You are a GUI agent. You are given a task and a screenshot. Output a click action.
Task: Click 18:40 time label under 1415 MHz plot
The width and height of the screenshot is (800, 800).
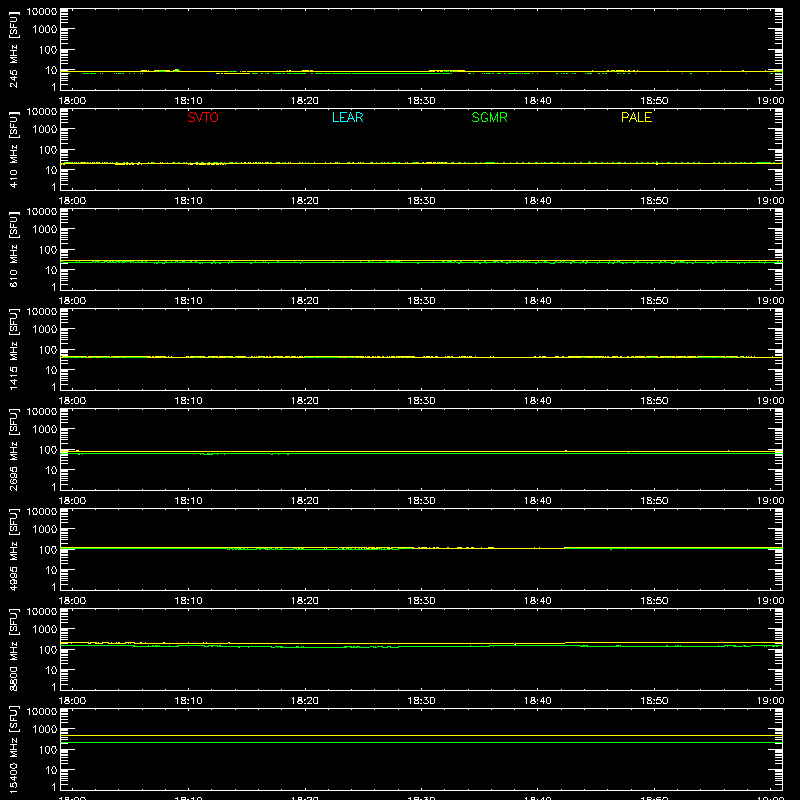pos(538,401)
